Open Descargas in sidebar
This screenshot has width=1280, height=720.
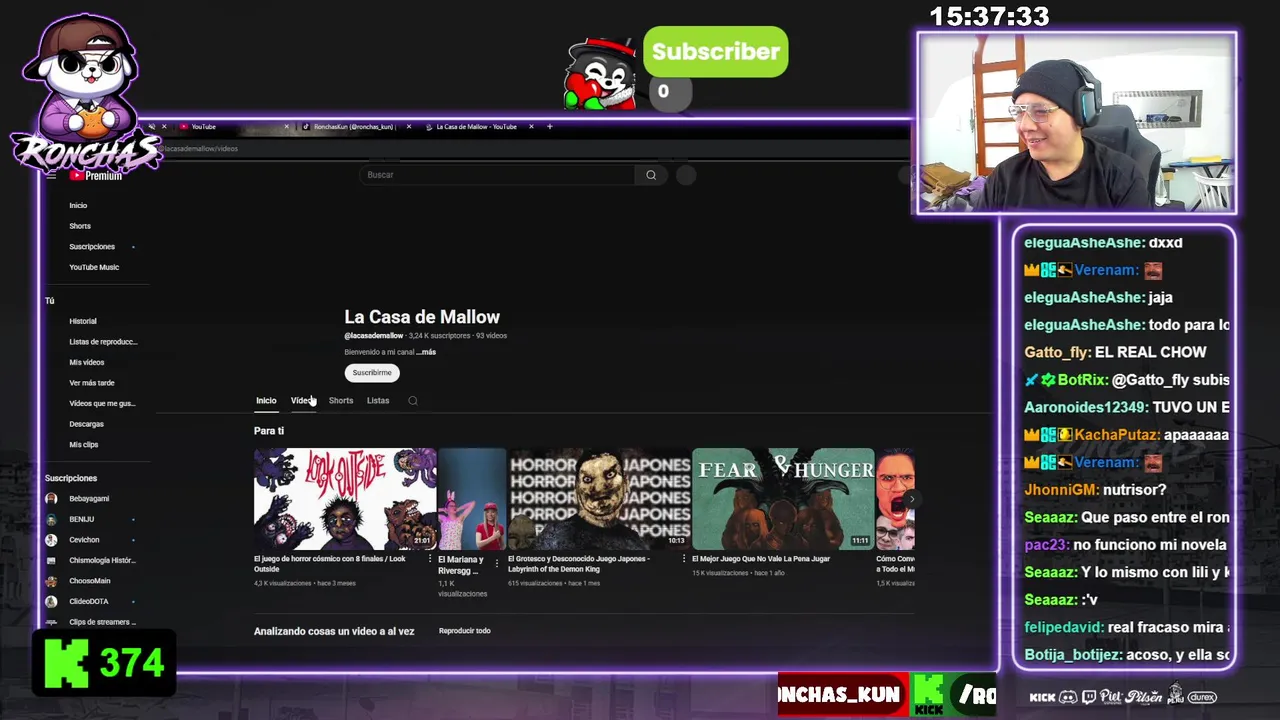click(x=86, y=424)
